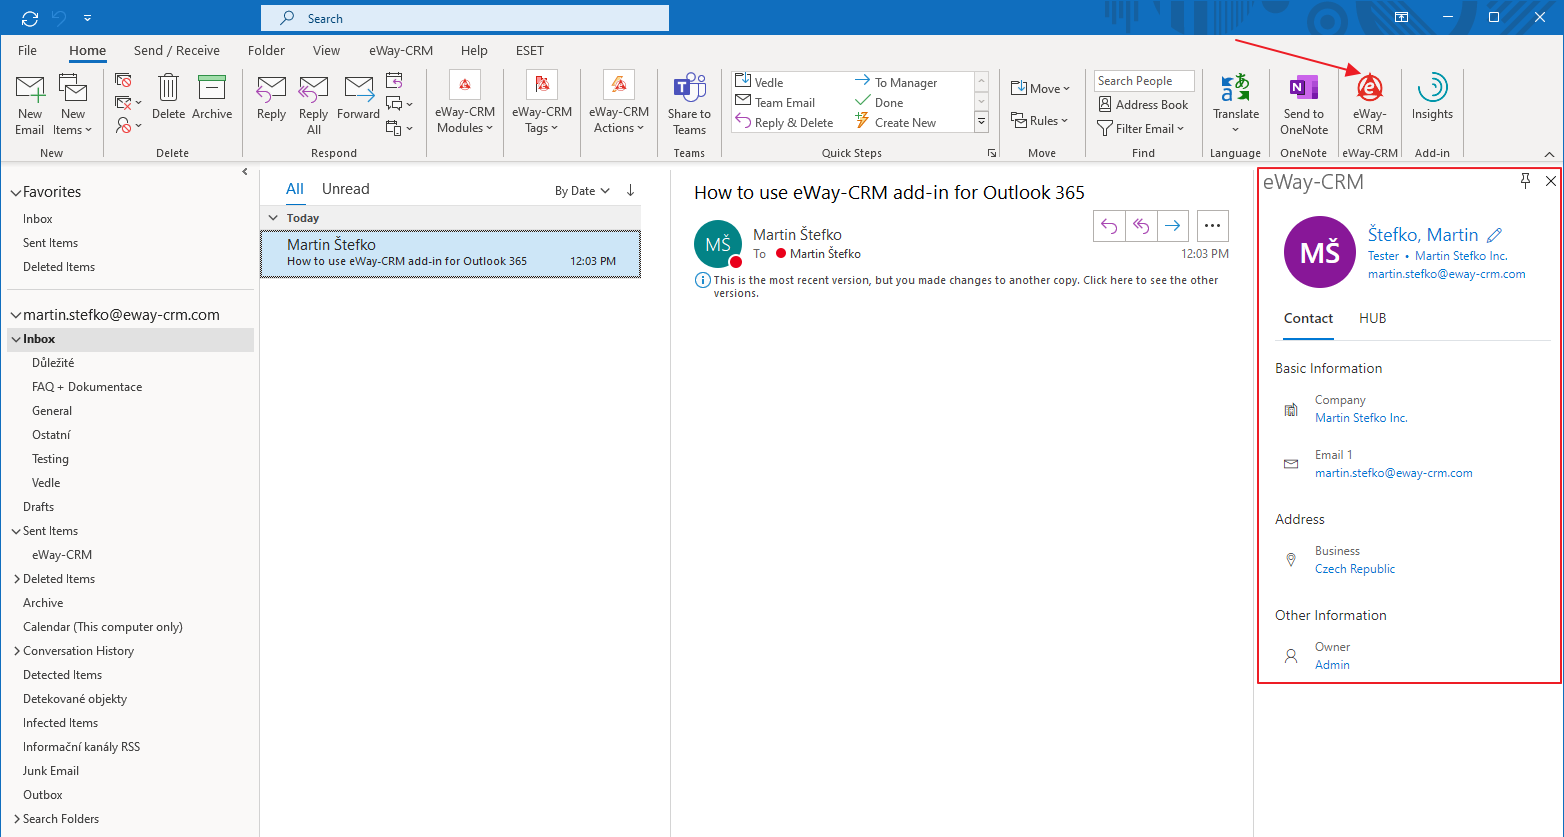The height and width of the screenshot is (837, 1564).
Task: Click the Search People field
Action: [1144, 81]
